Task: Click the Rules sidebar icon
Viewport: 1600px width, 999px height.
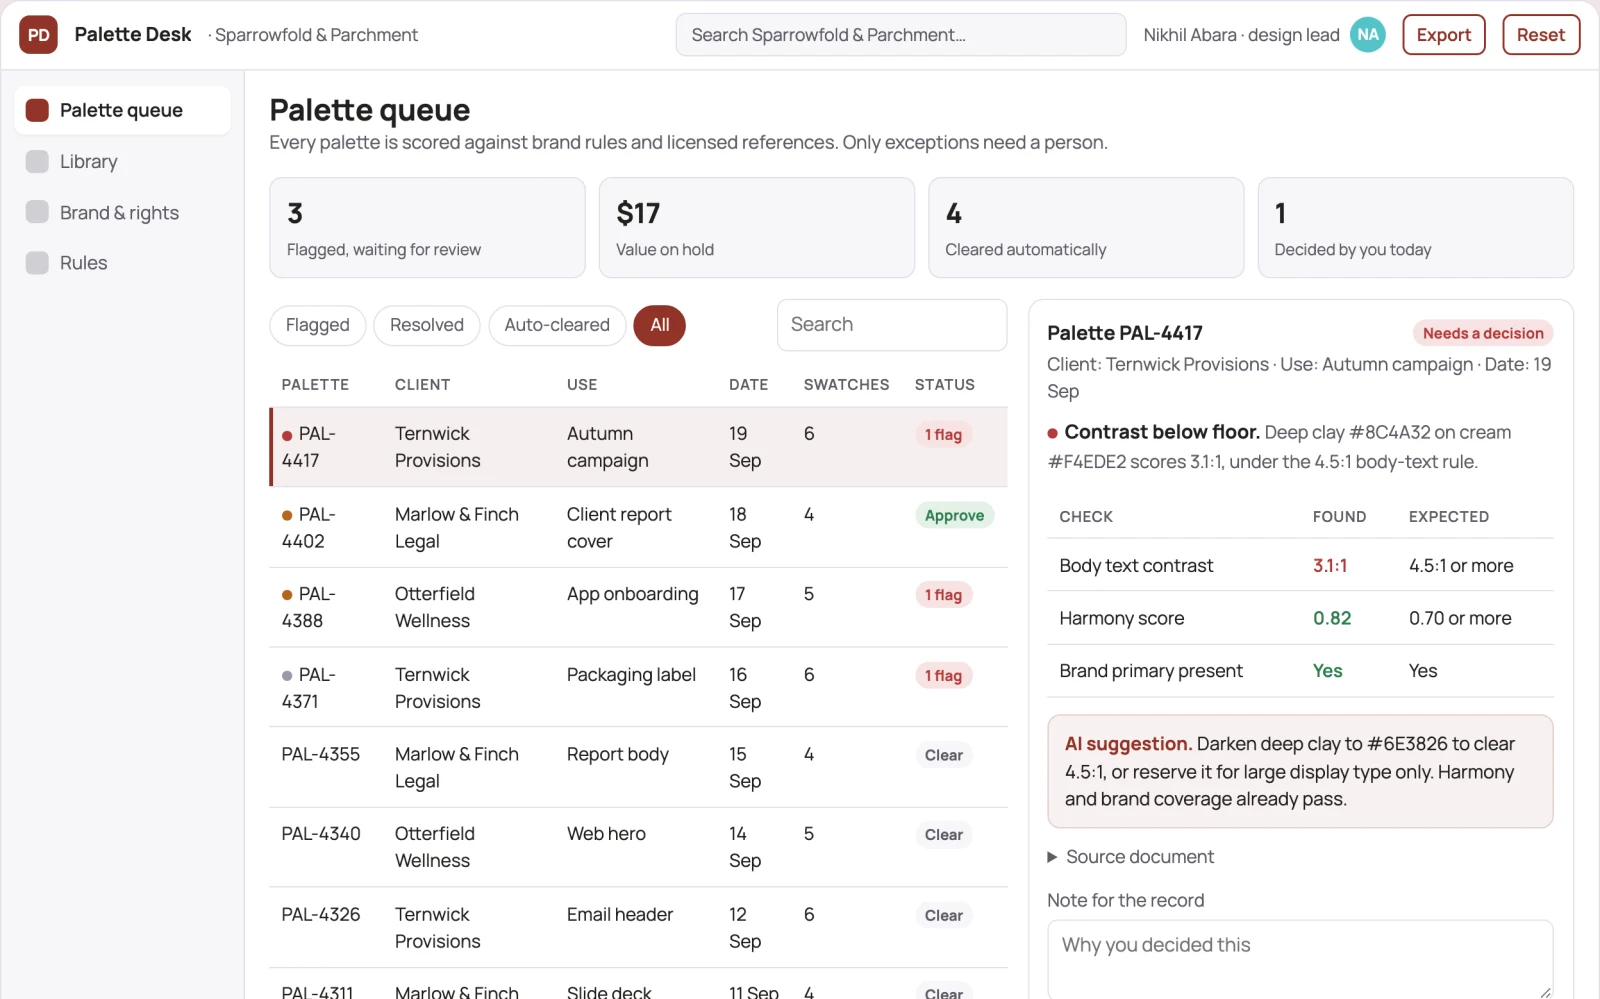Action: click(x=37, y=263)
